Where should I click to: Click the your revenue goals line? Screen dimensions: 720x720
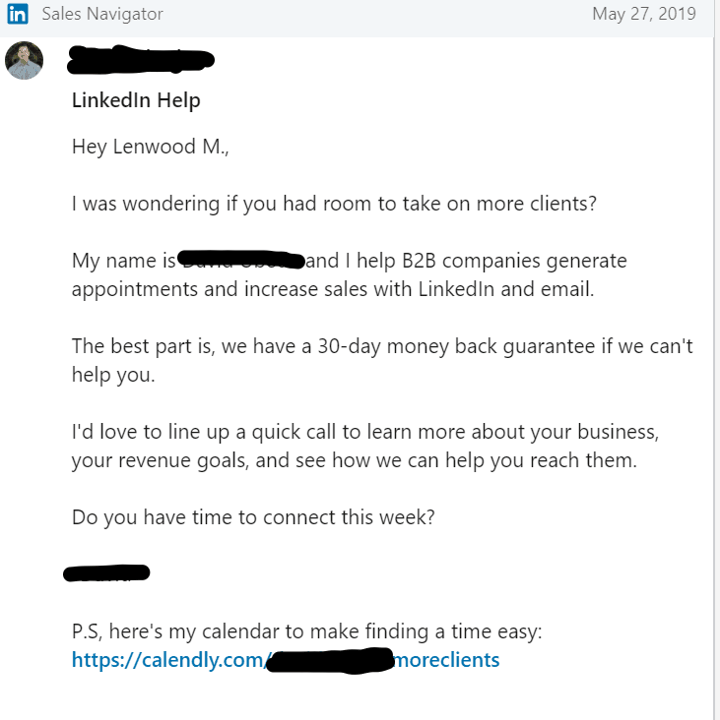[354, 461]
